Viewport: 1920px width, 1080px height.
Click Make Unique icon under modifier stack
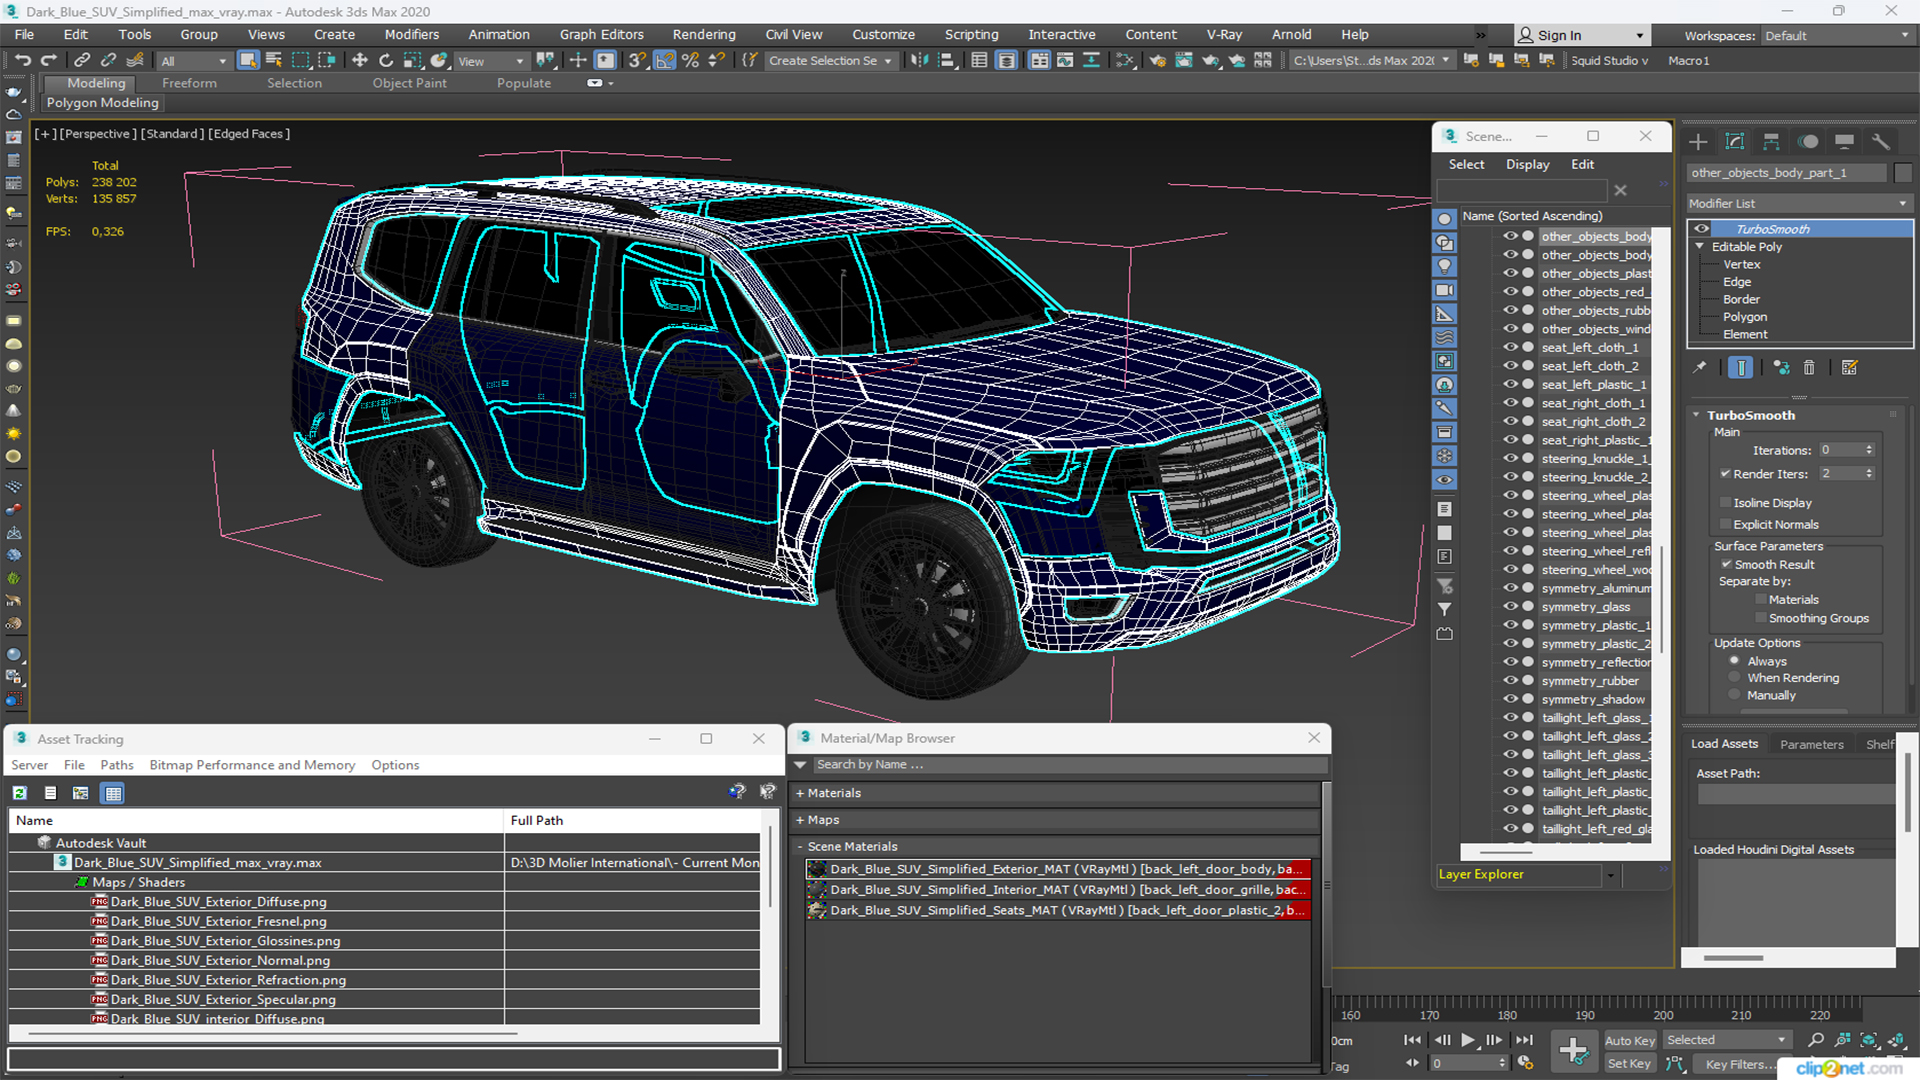pyautogui.click(x=1781, y=368)
